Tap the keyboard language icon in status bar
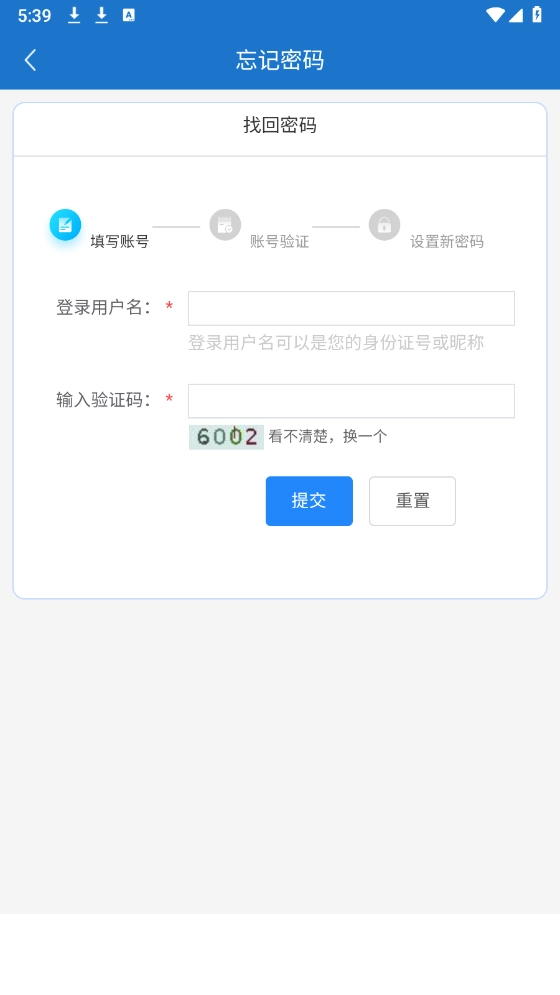 click(x=129, y=15)
